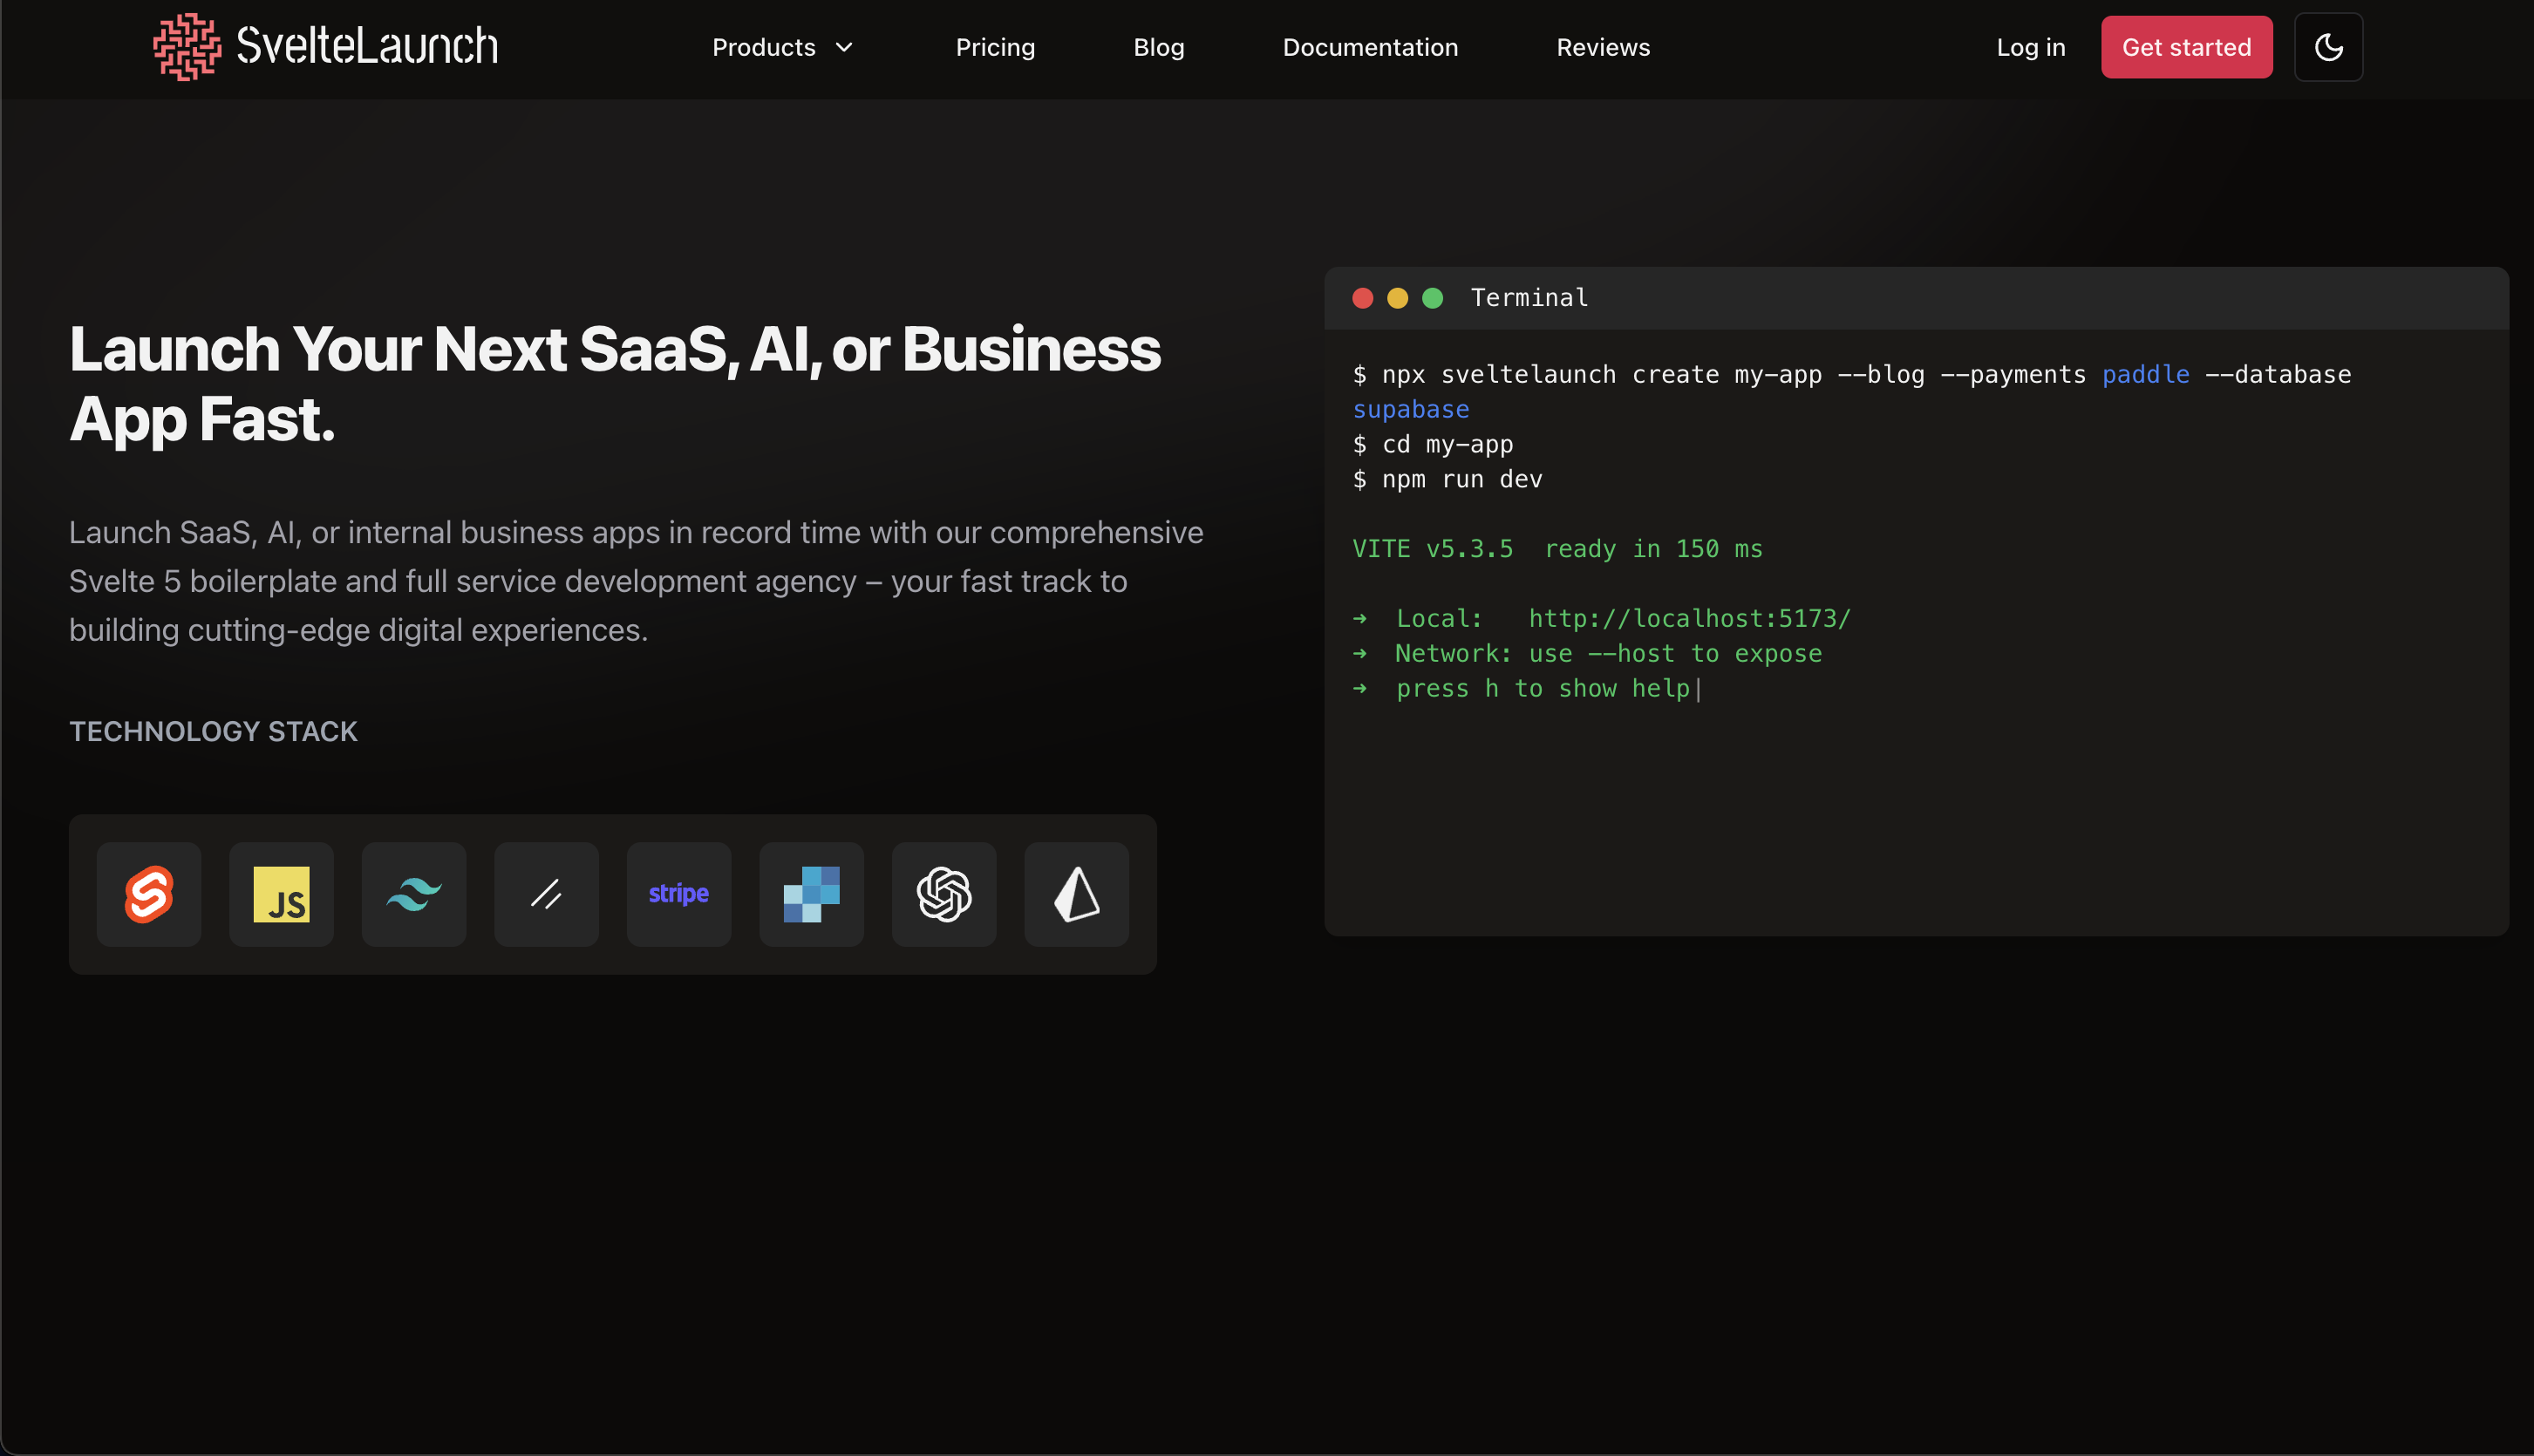Click the JavaScript JS icon
The image size is (2534, 1456).
click(x=281, y=894)
